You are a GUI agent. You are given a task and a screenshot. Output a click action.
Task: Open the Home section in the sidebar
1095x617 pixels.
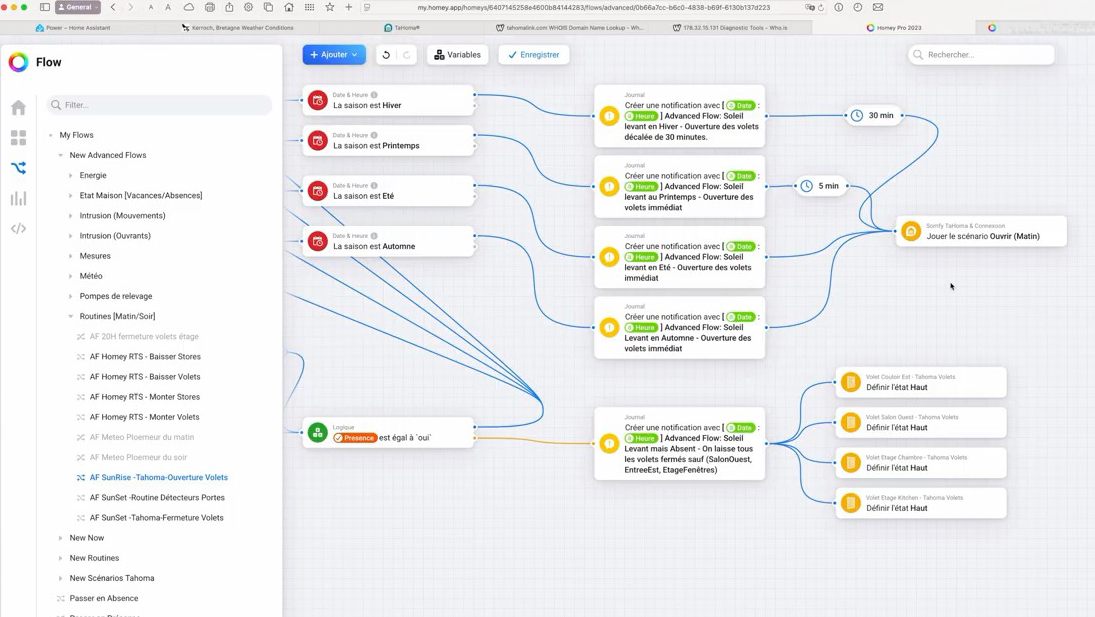[18, 107]
